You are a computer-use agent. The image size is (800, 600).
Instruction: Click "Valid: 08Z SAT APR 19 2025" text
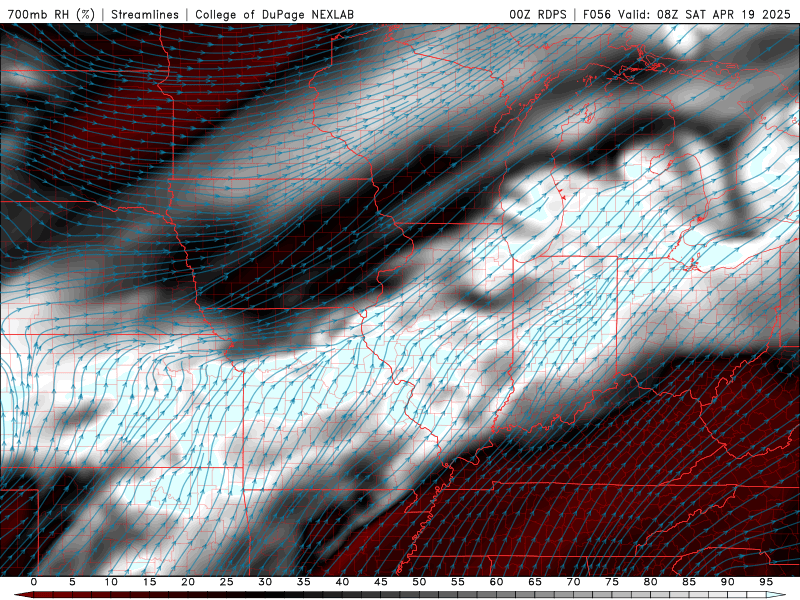click(x=704, y=14)
